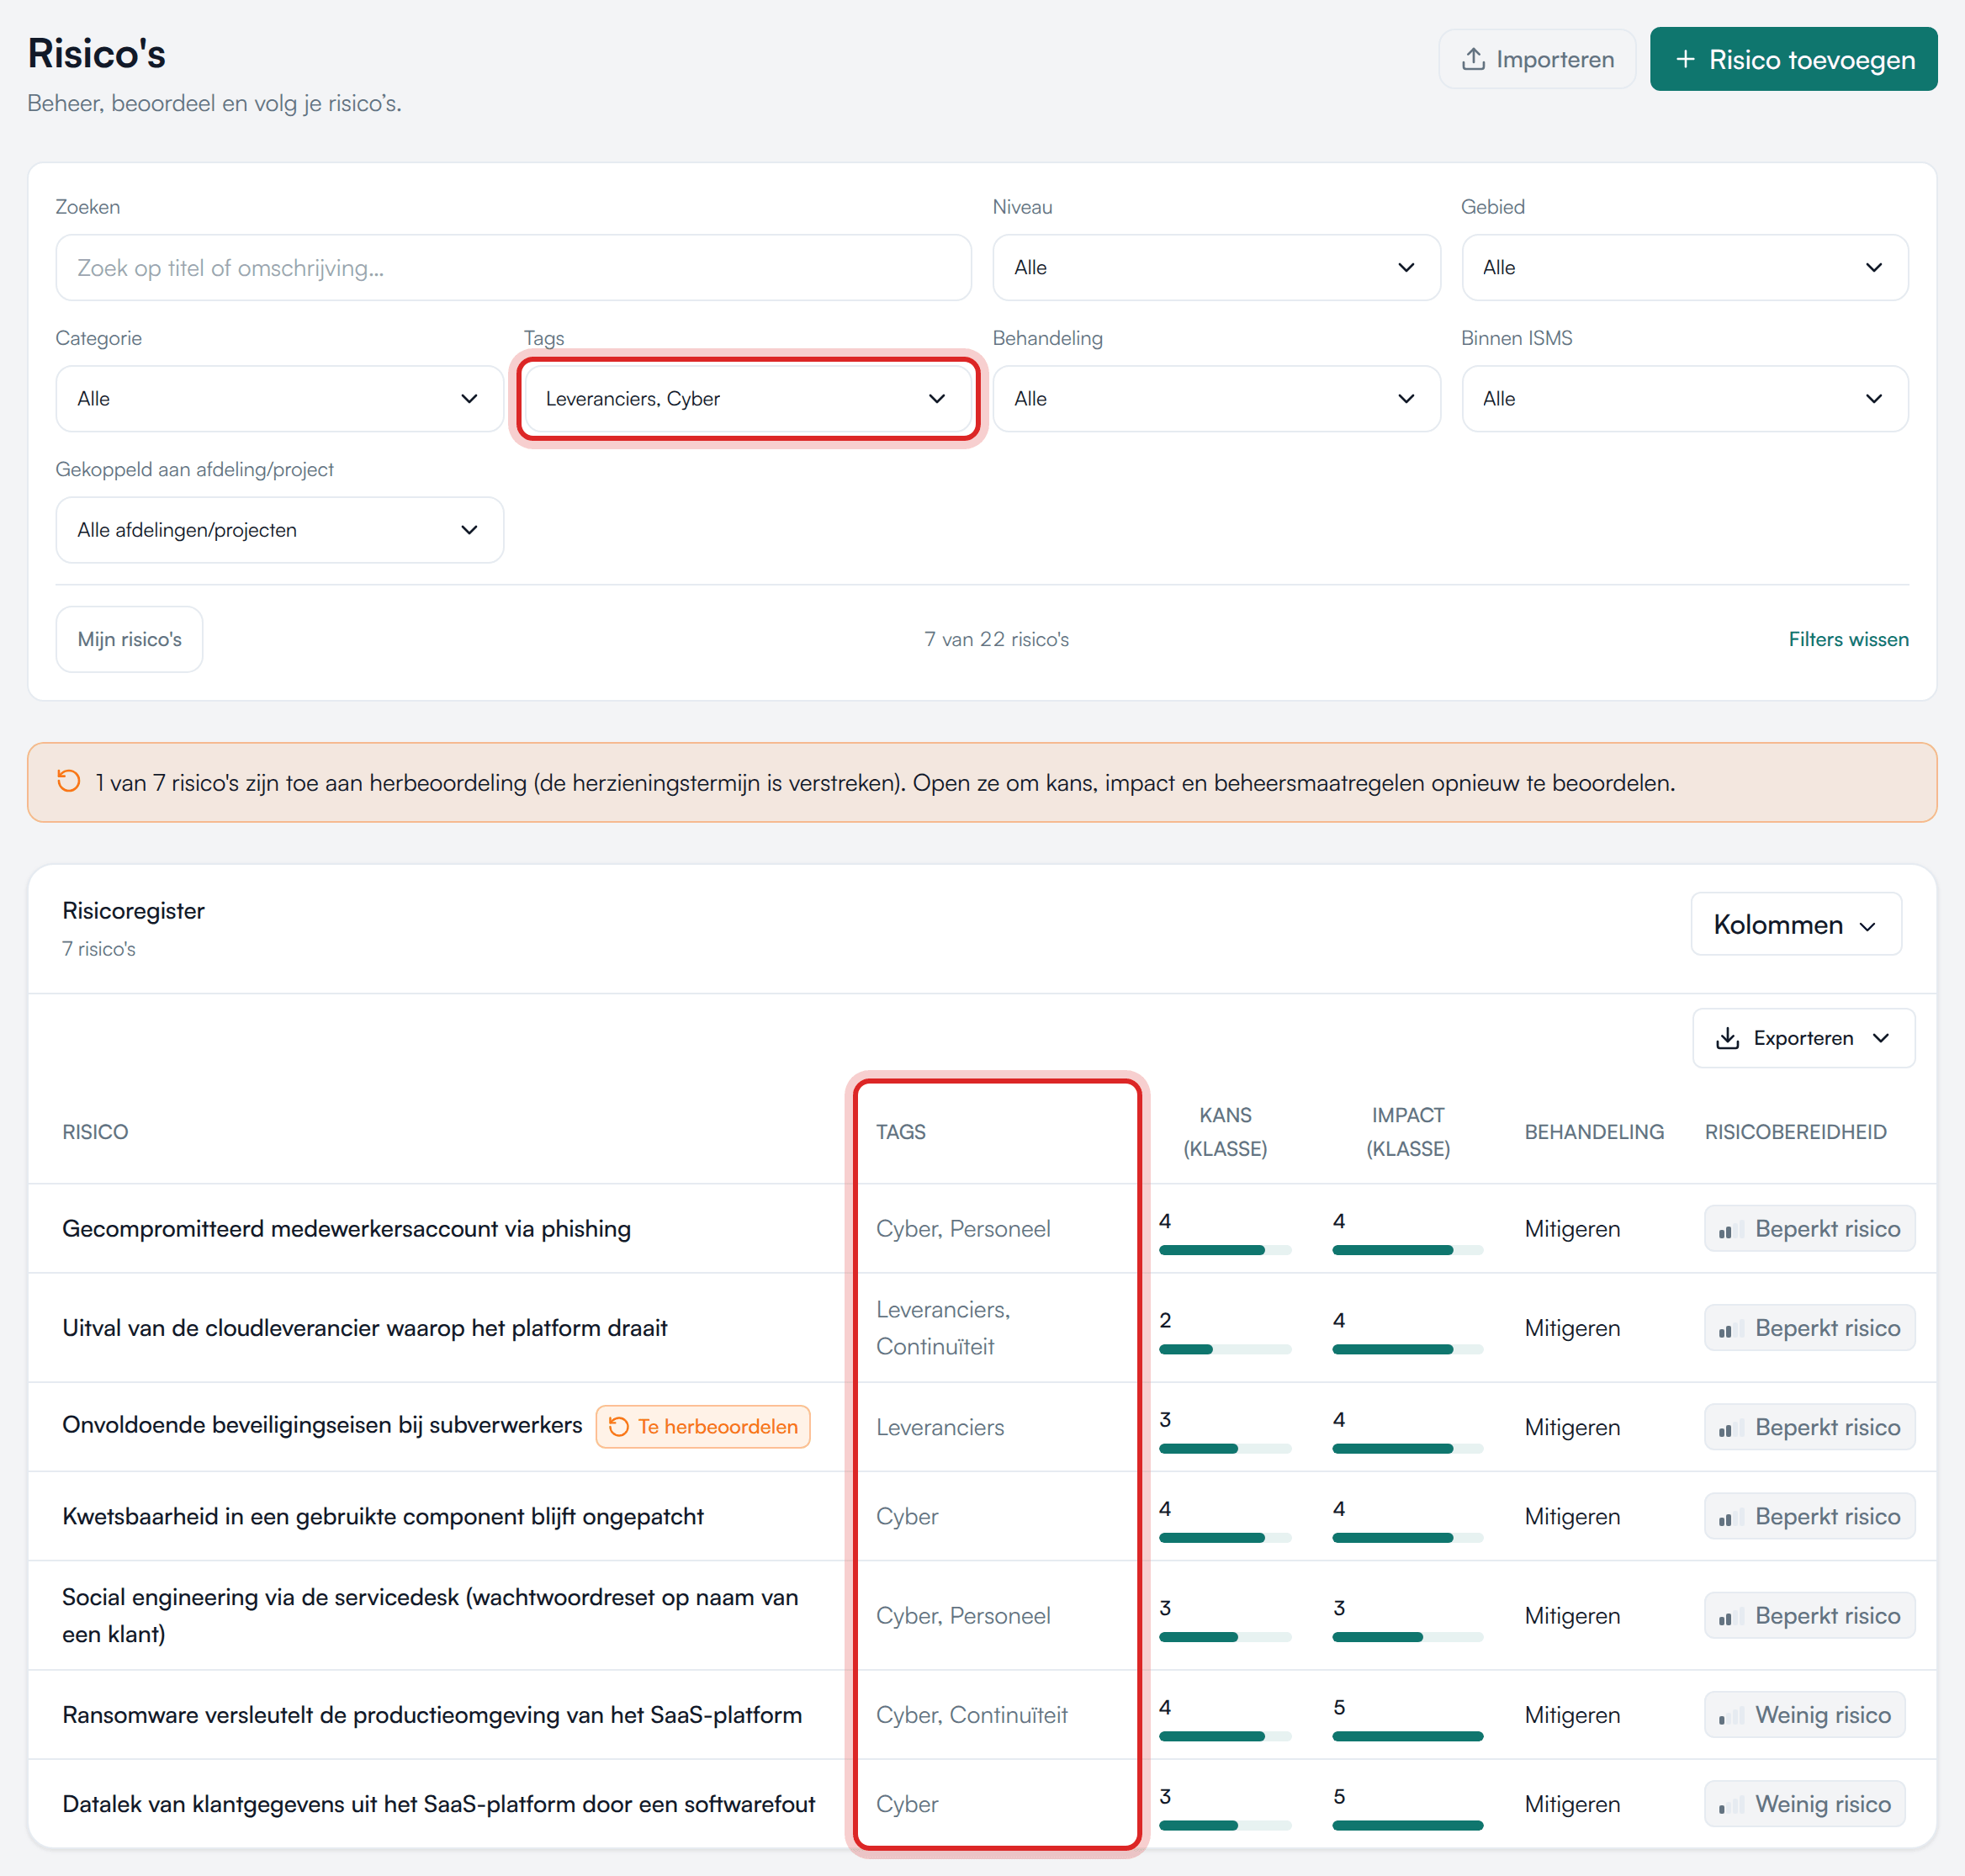The image size is (1965, 1876).
Task: Open risk Kwetsbaarheid in een gebruikte component
Action: pyautogui.click(x=382, y=1515)
